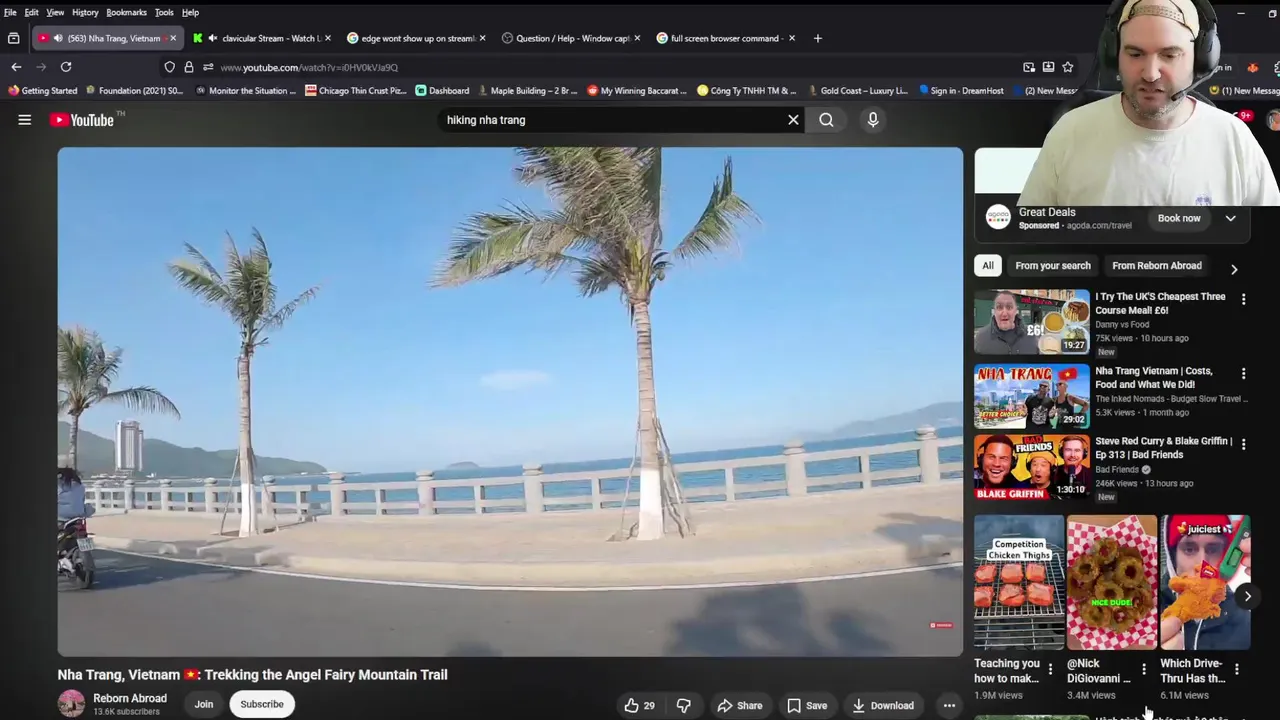The width and height of the screenshot is (1280, 720).
Task: Open Sign in - DreamHost bookmark
Action: tap(961, 90)
